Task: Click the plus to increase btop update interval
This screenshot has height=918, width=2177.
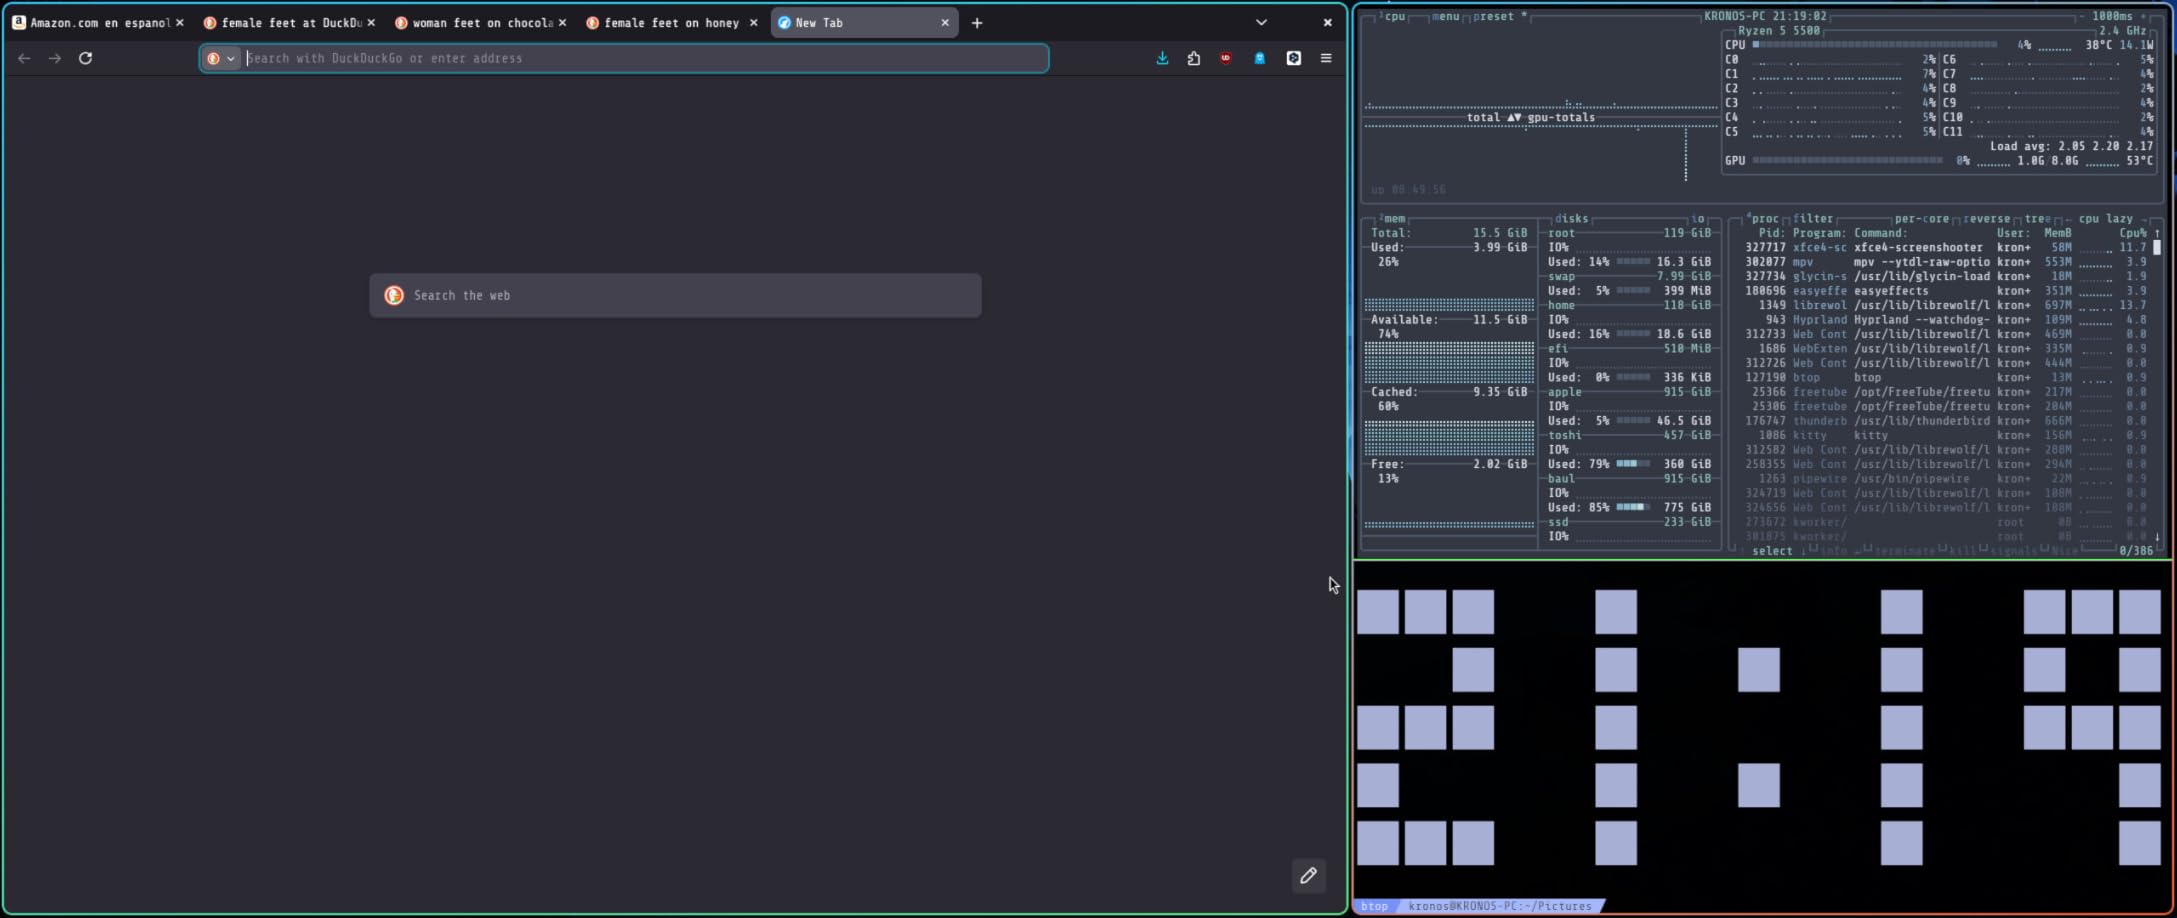Action: (2143, 16)
